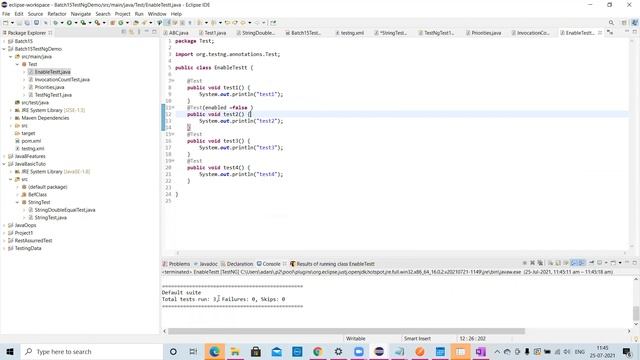Open Chrome from the taskbar
The width and height of the screenshot is (640, 360).
click(x=318, y=351)
